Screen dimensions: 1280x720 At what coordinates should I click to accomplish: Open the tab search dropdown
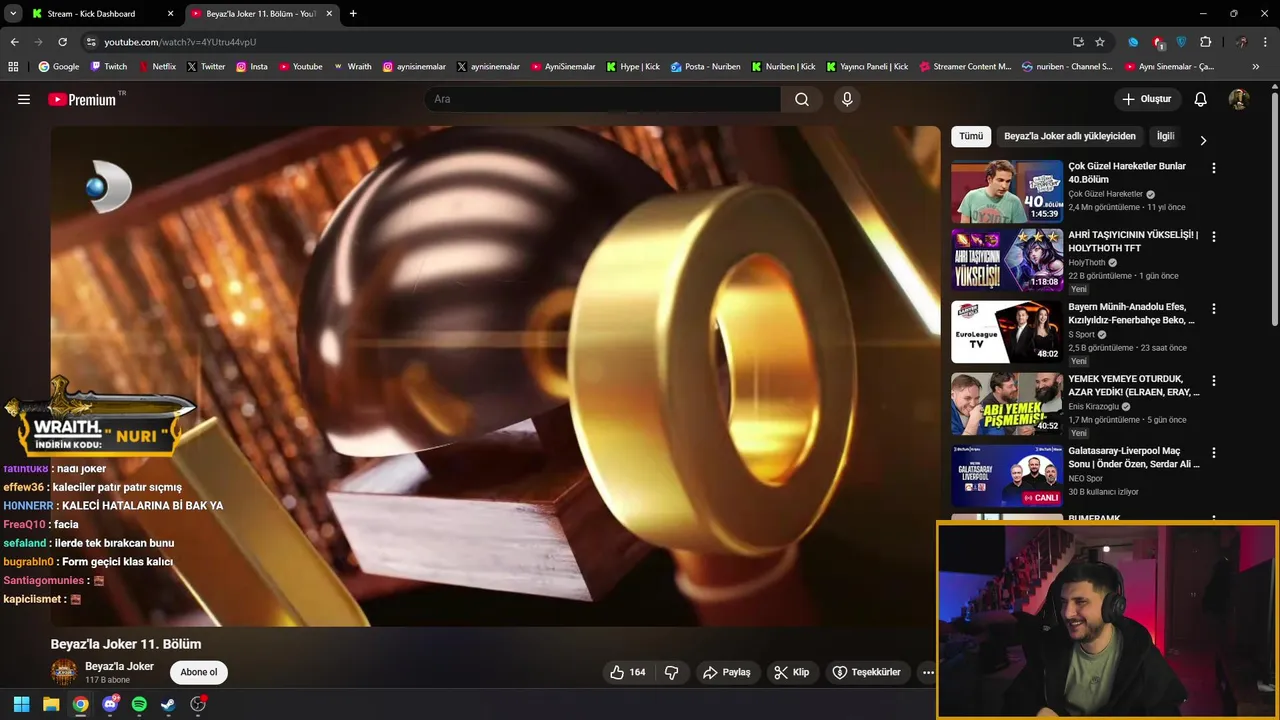coord(13,14)
